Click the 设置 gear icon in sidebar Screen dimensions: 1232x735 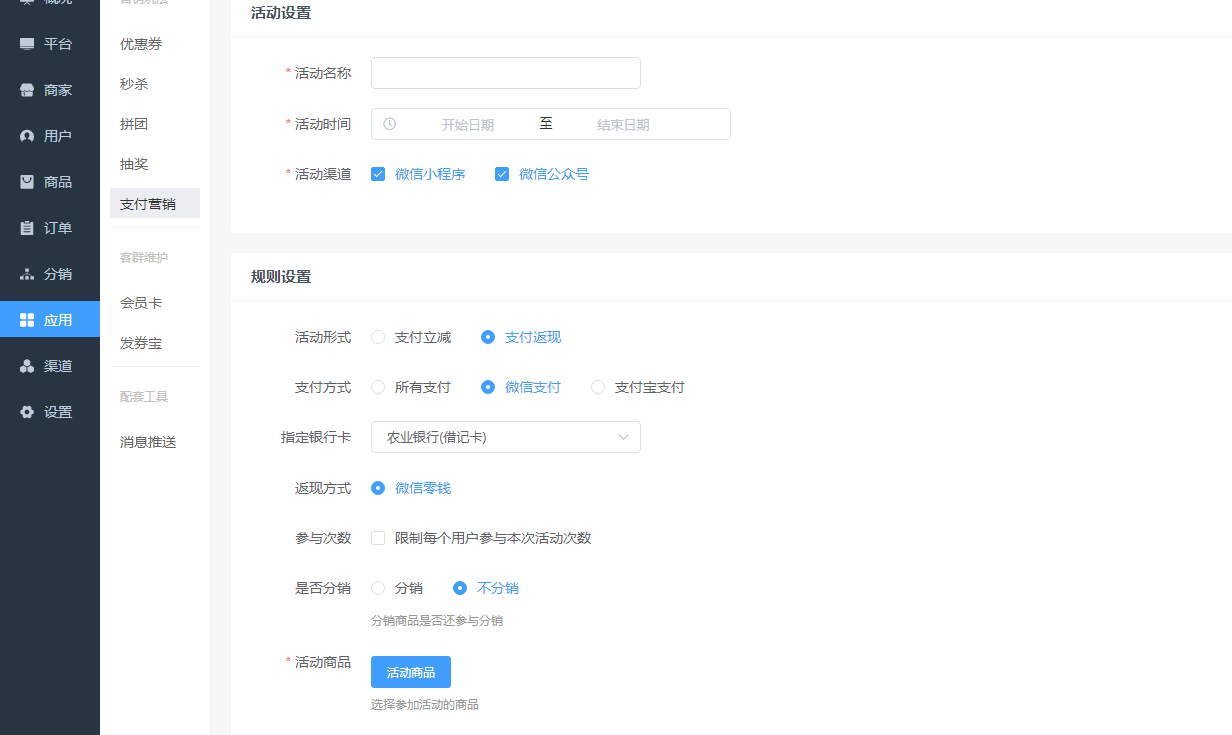[x=27, y=412]
